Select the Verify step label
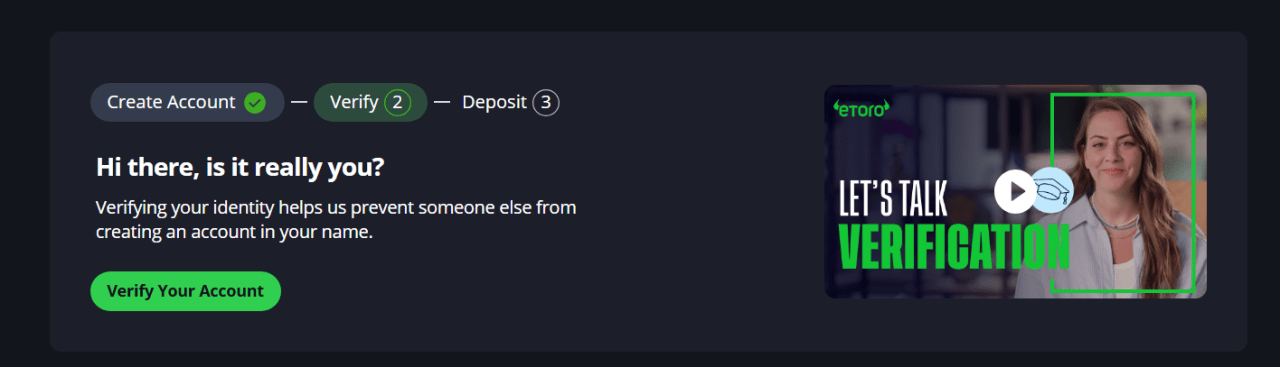Image resolution: width=1280 pixels, height=367 pixels. pos(354,102)
